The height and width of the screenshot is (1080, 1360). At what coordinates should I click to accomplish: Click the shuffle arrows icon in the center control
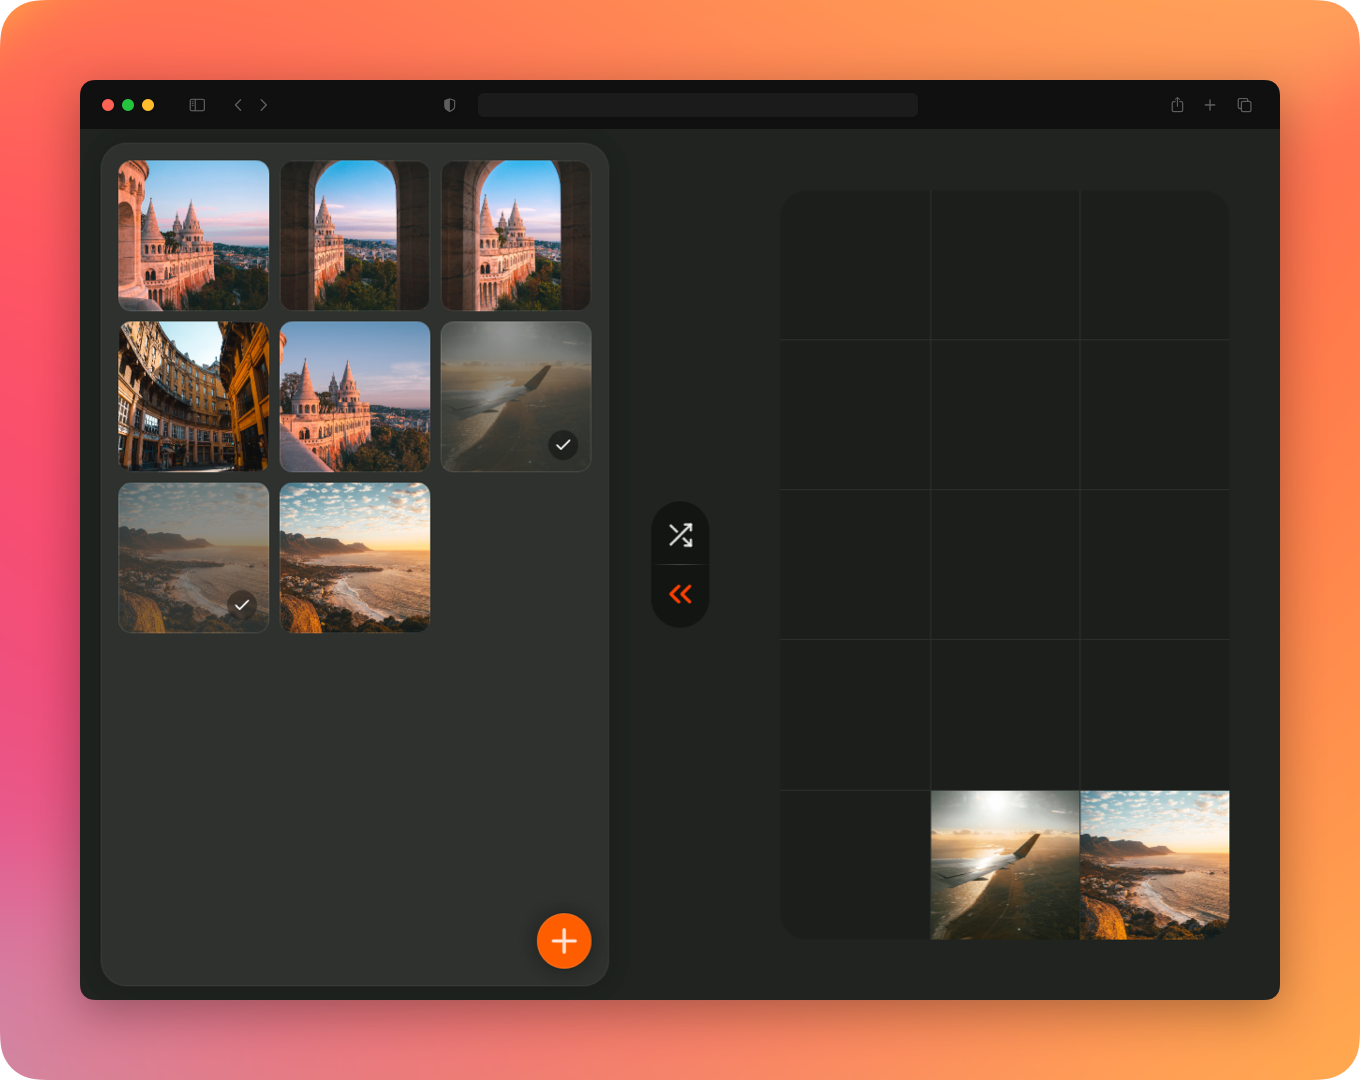tap(680, 535)
